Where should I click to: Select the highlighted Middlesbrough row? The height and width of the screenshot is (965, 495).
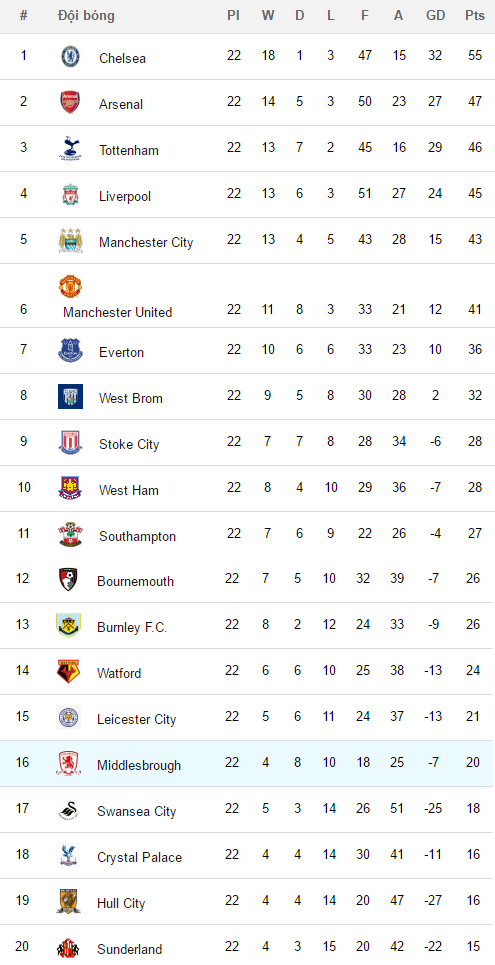click(248, 763)
